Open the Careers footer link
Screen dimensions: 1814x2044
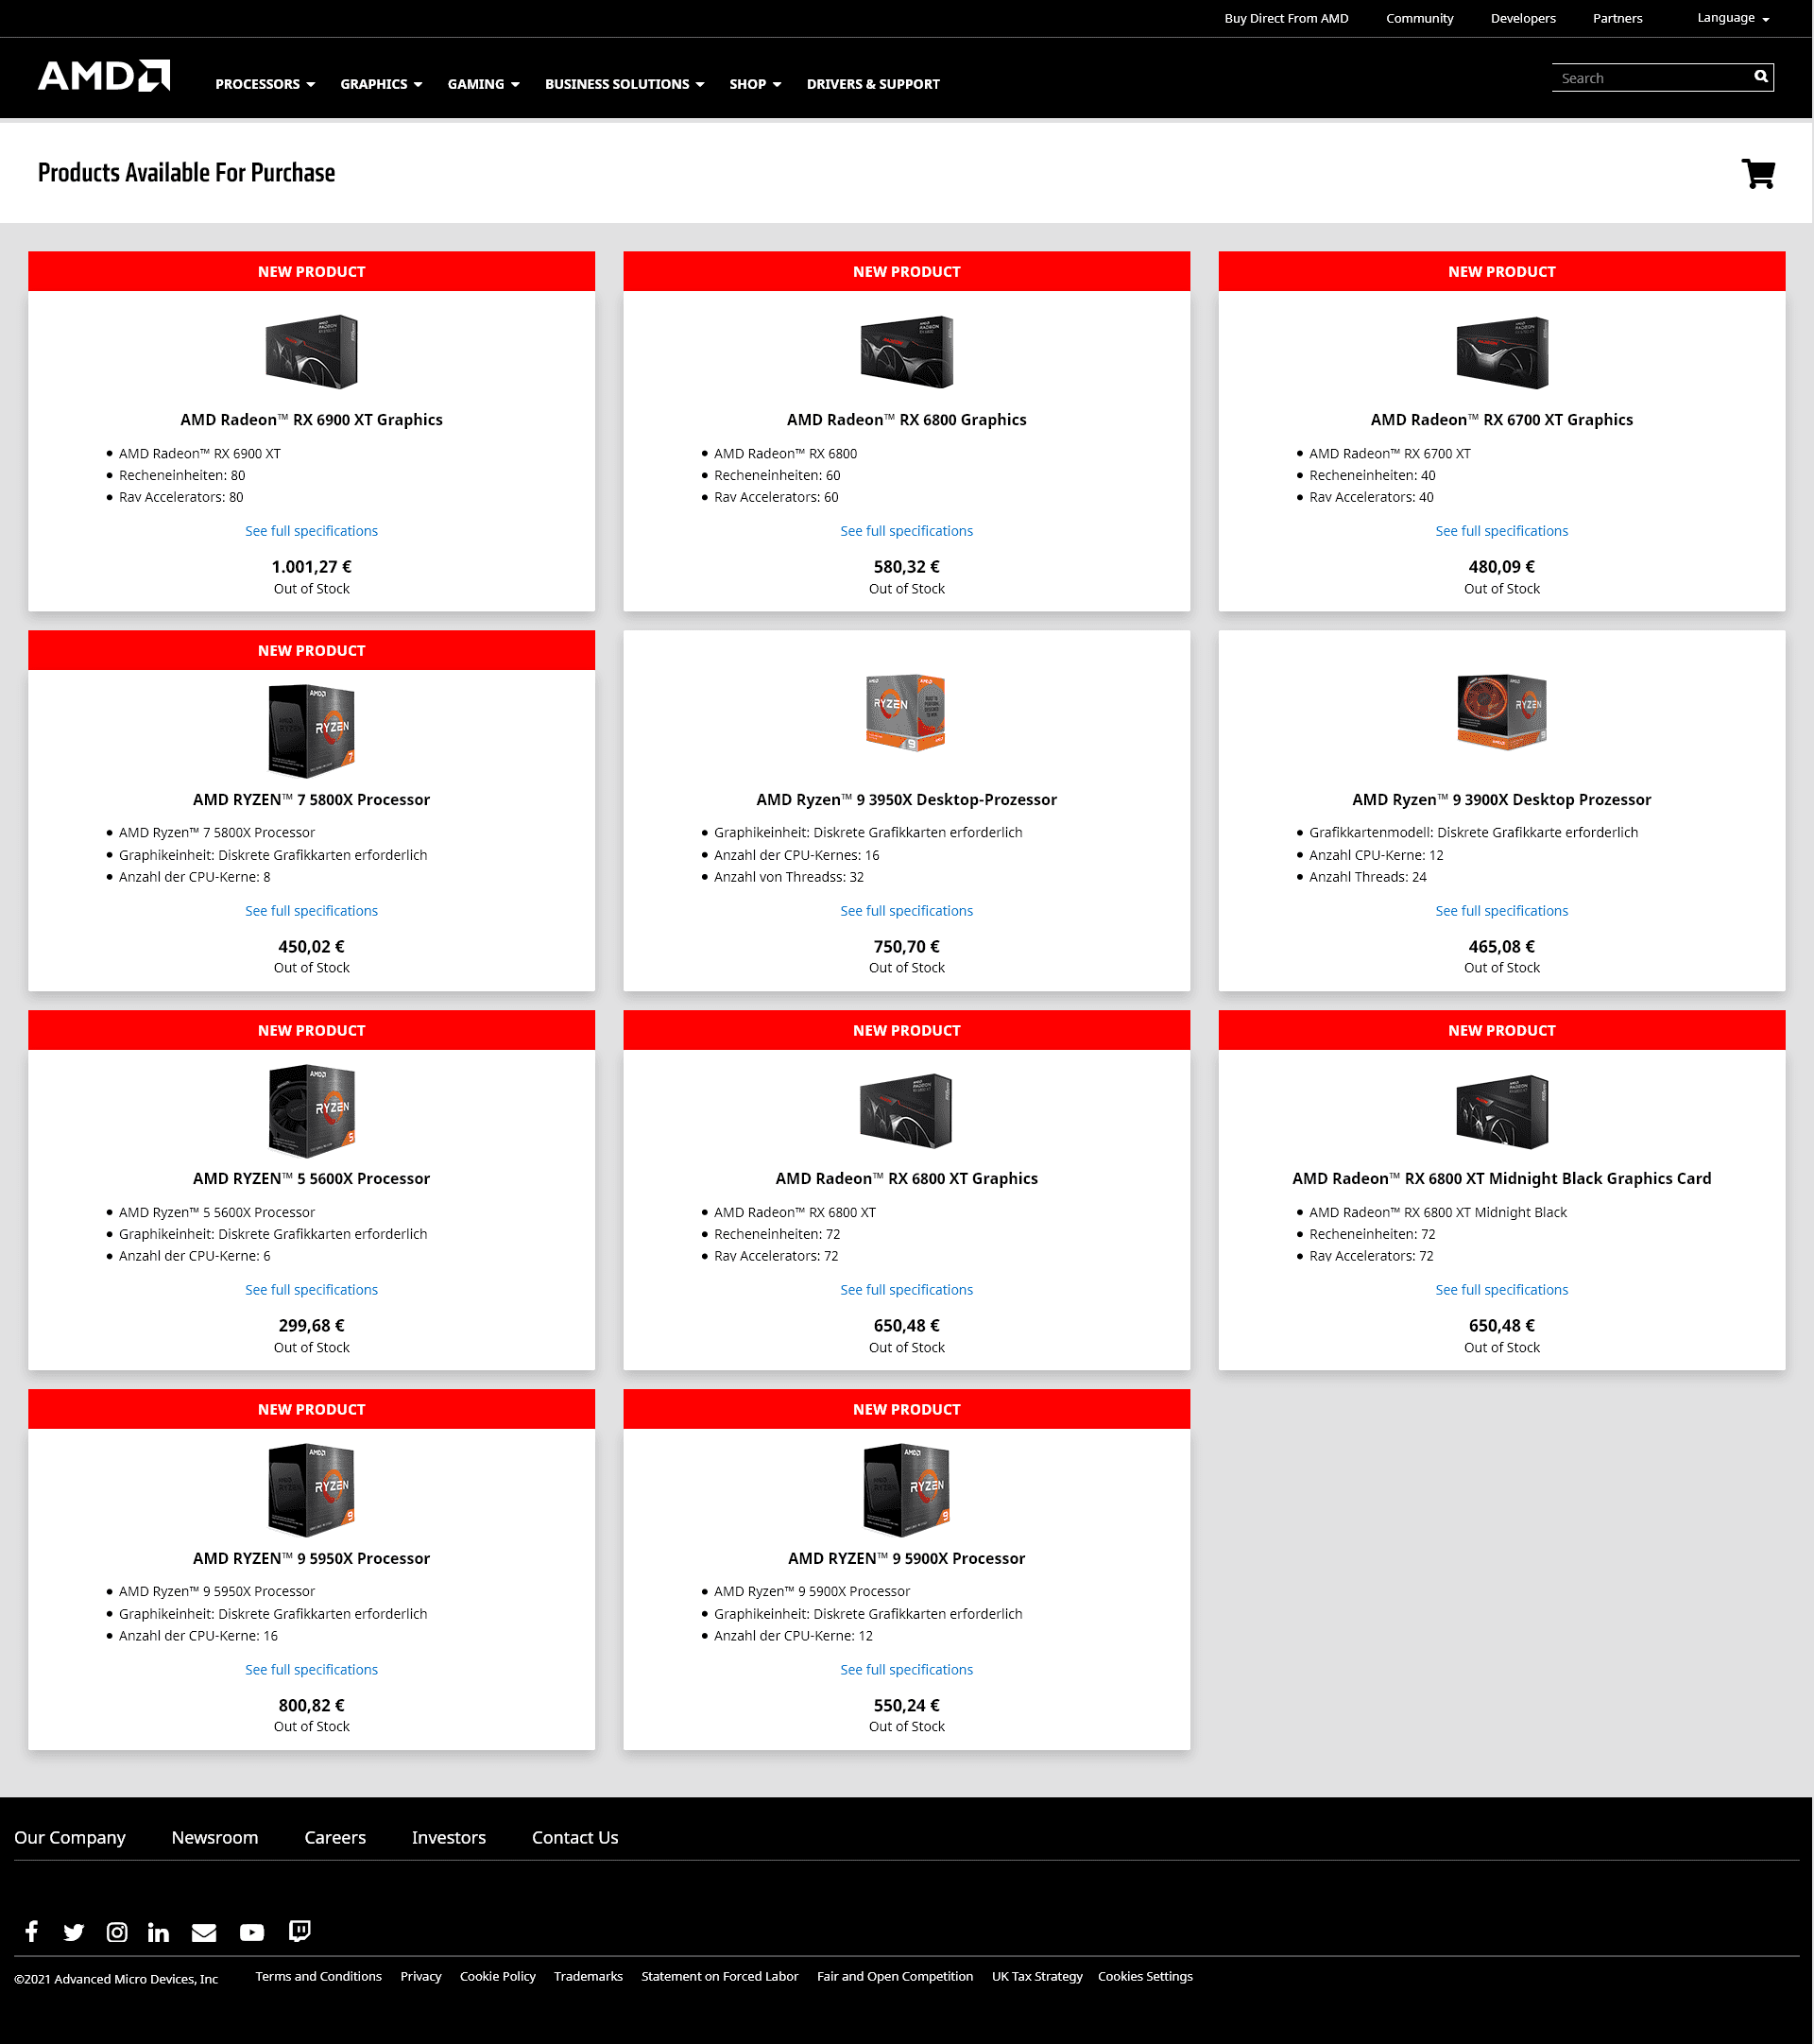[x=335, y=1838]
